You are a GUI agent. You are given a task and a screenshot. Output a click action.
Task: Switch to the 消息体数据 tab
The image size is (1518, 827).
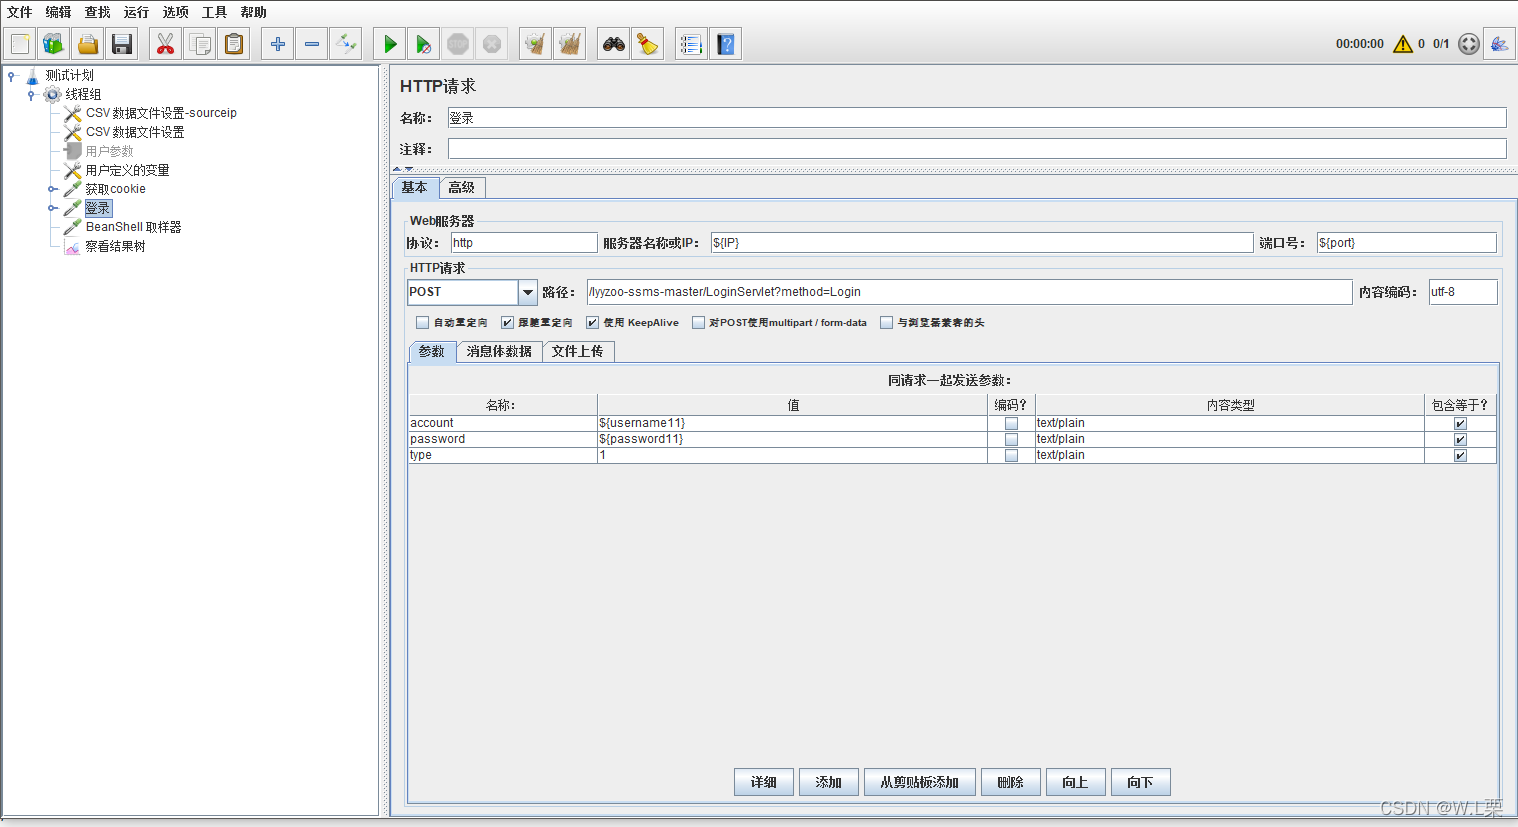[499, 352]
